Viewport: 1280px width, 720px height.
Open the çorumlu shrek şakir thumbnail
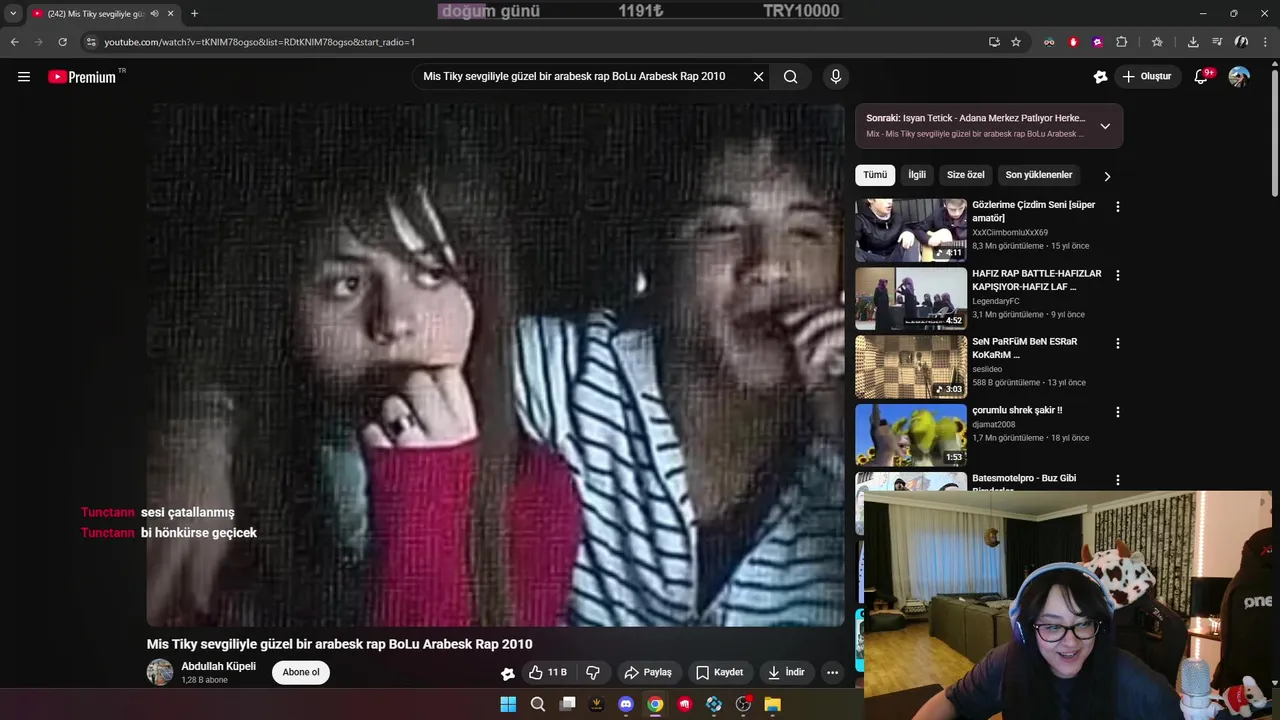pos(911,434)
